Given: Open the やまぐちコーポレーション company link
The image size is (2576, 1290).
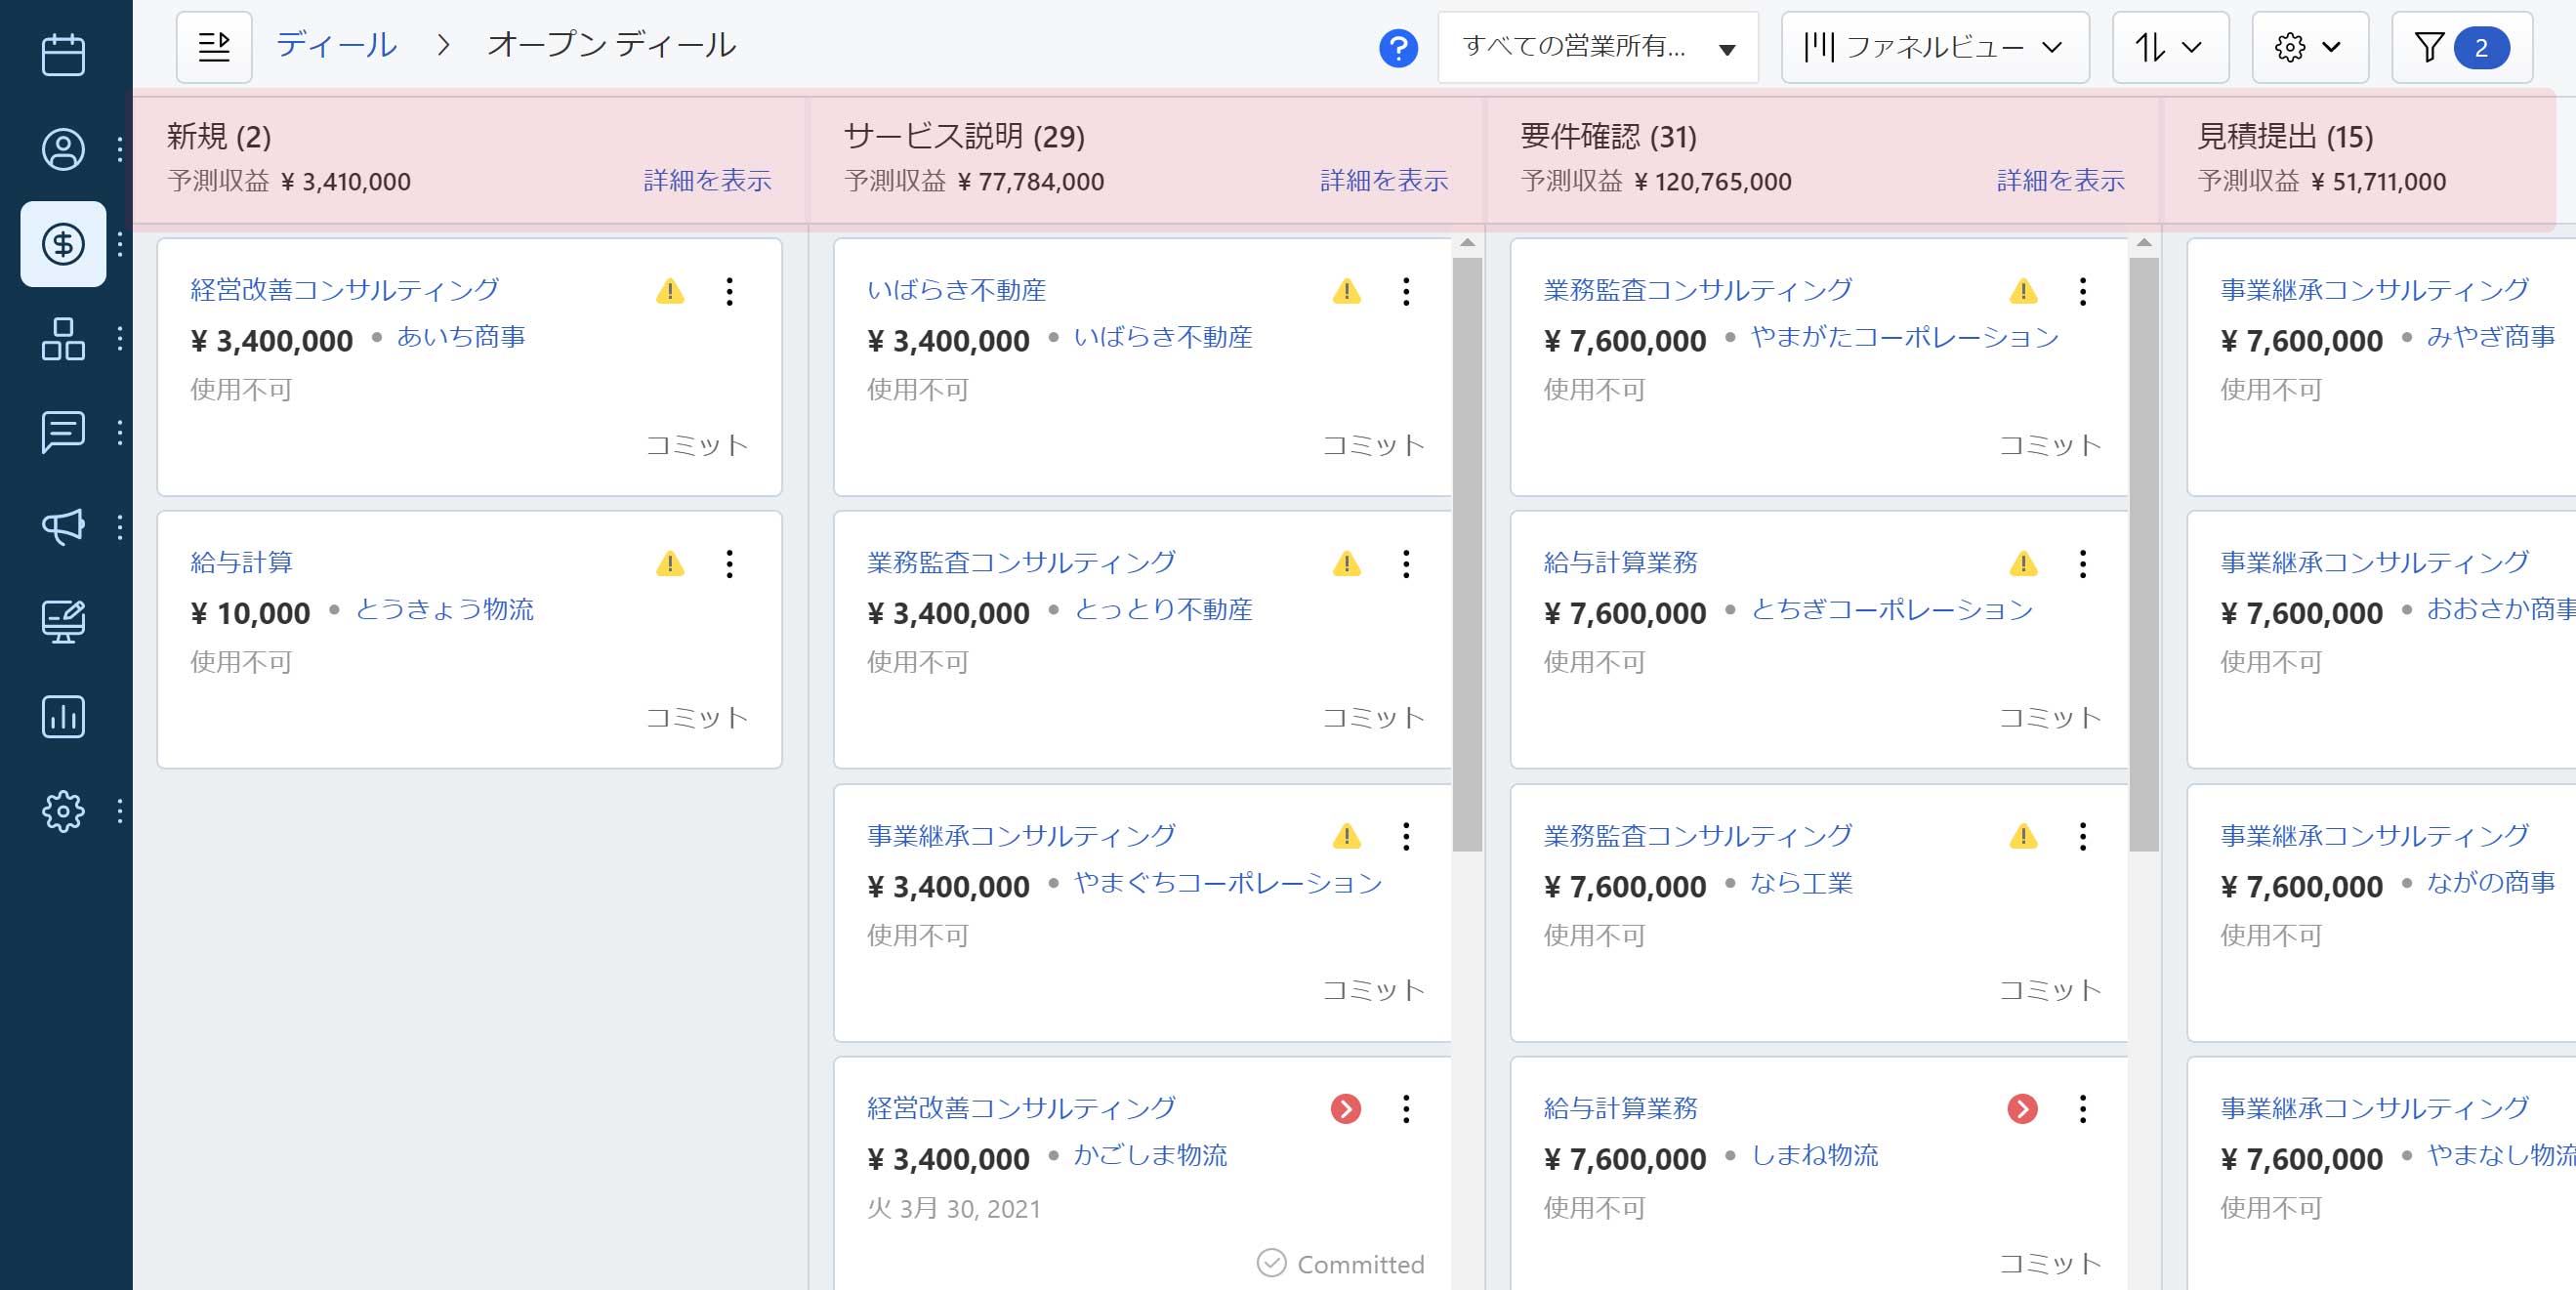Looking at the screenshot, I should click(x=1228, y=883).
